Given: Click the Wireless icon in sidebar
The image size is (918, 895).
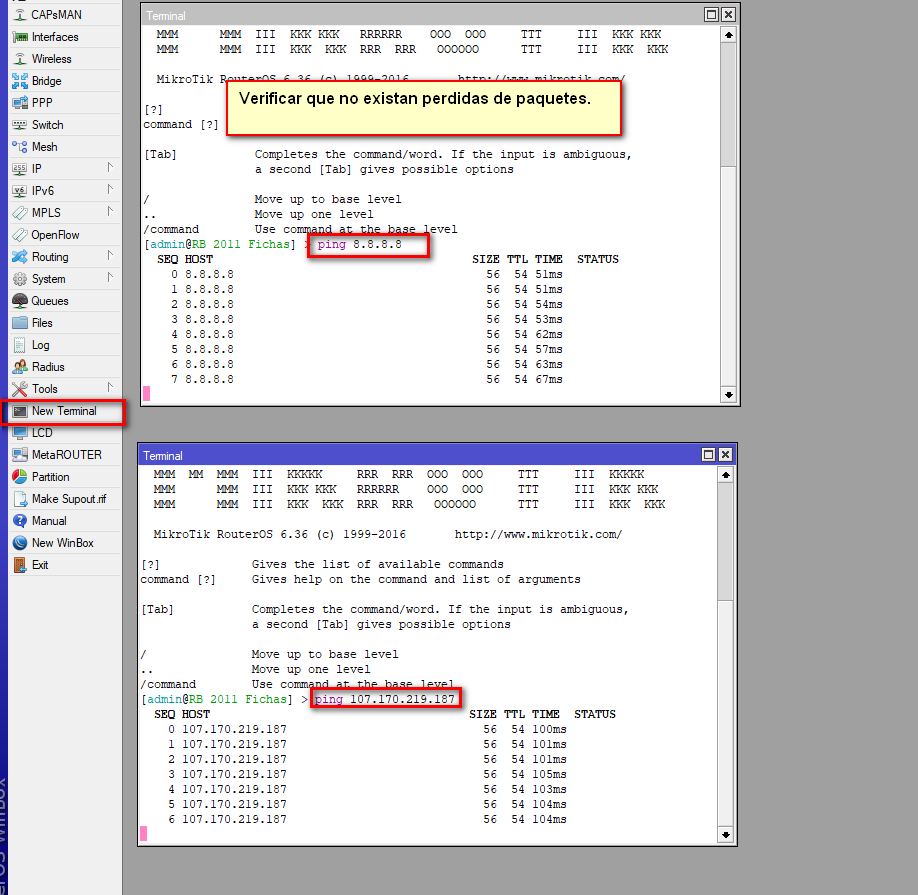Looking at the screenshot, I should coord(20,59).
